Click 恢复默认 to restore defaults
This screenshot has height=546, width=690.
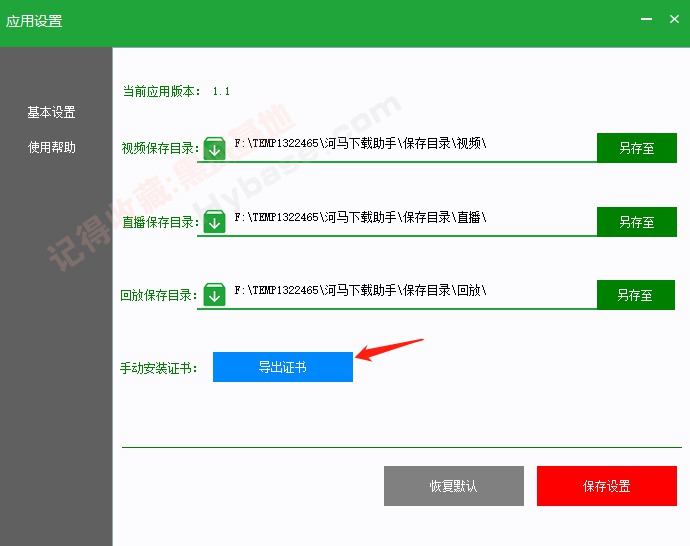coord(454,486)
